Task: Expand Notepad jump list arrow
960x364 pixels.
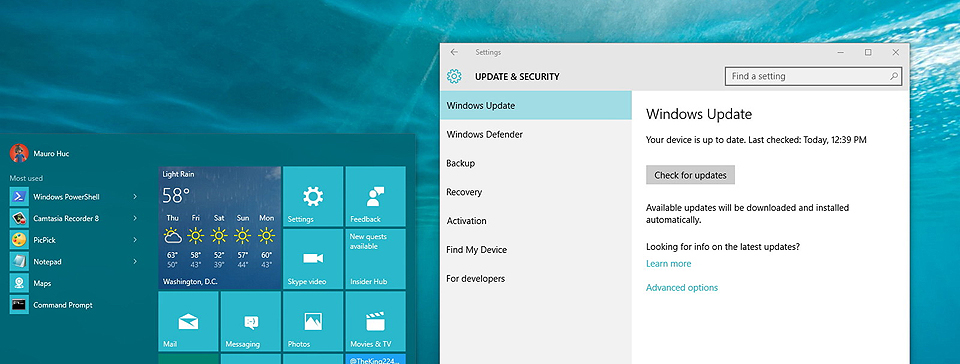Action: (x=135, y=261)
